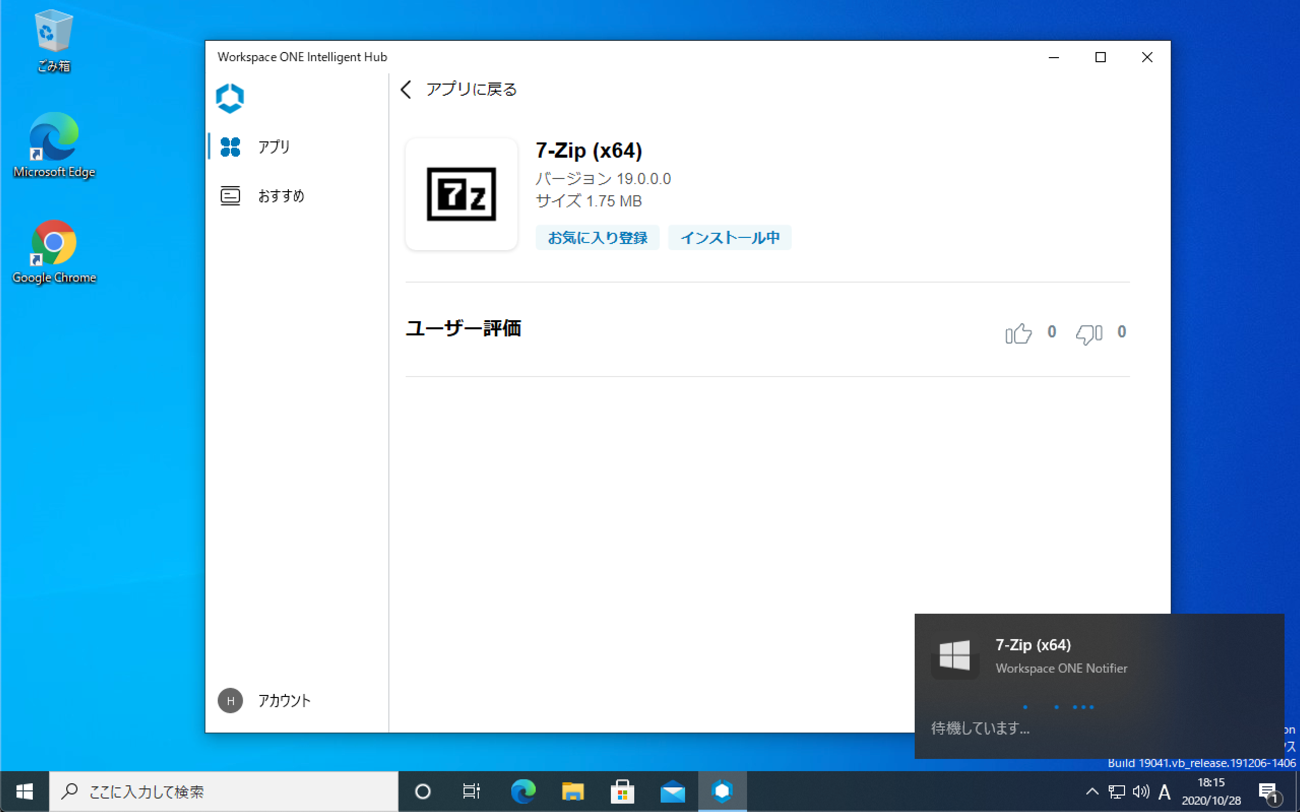
Task: Open Mail from the taskbar
Action: (673, 791)
